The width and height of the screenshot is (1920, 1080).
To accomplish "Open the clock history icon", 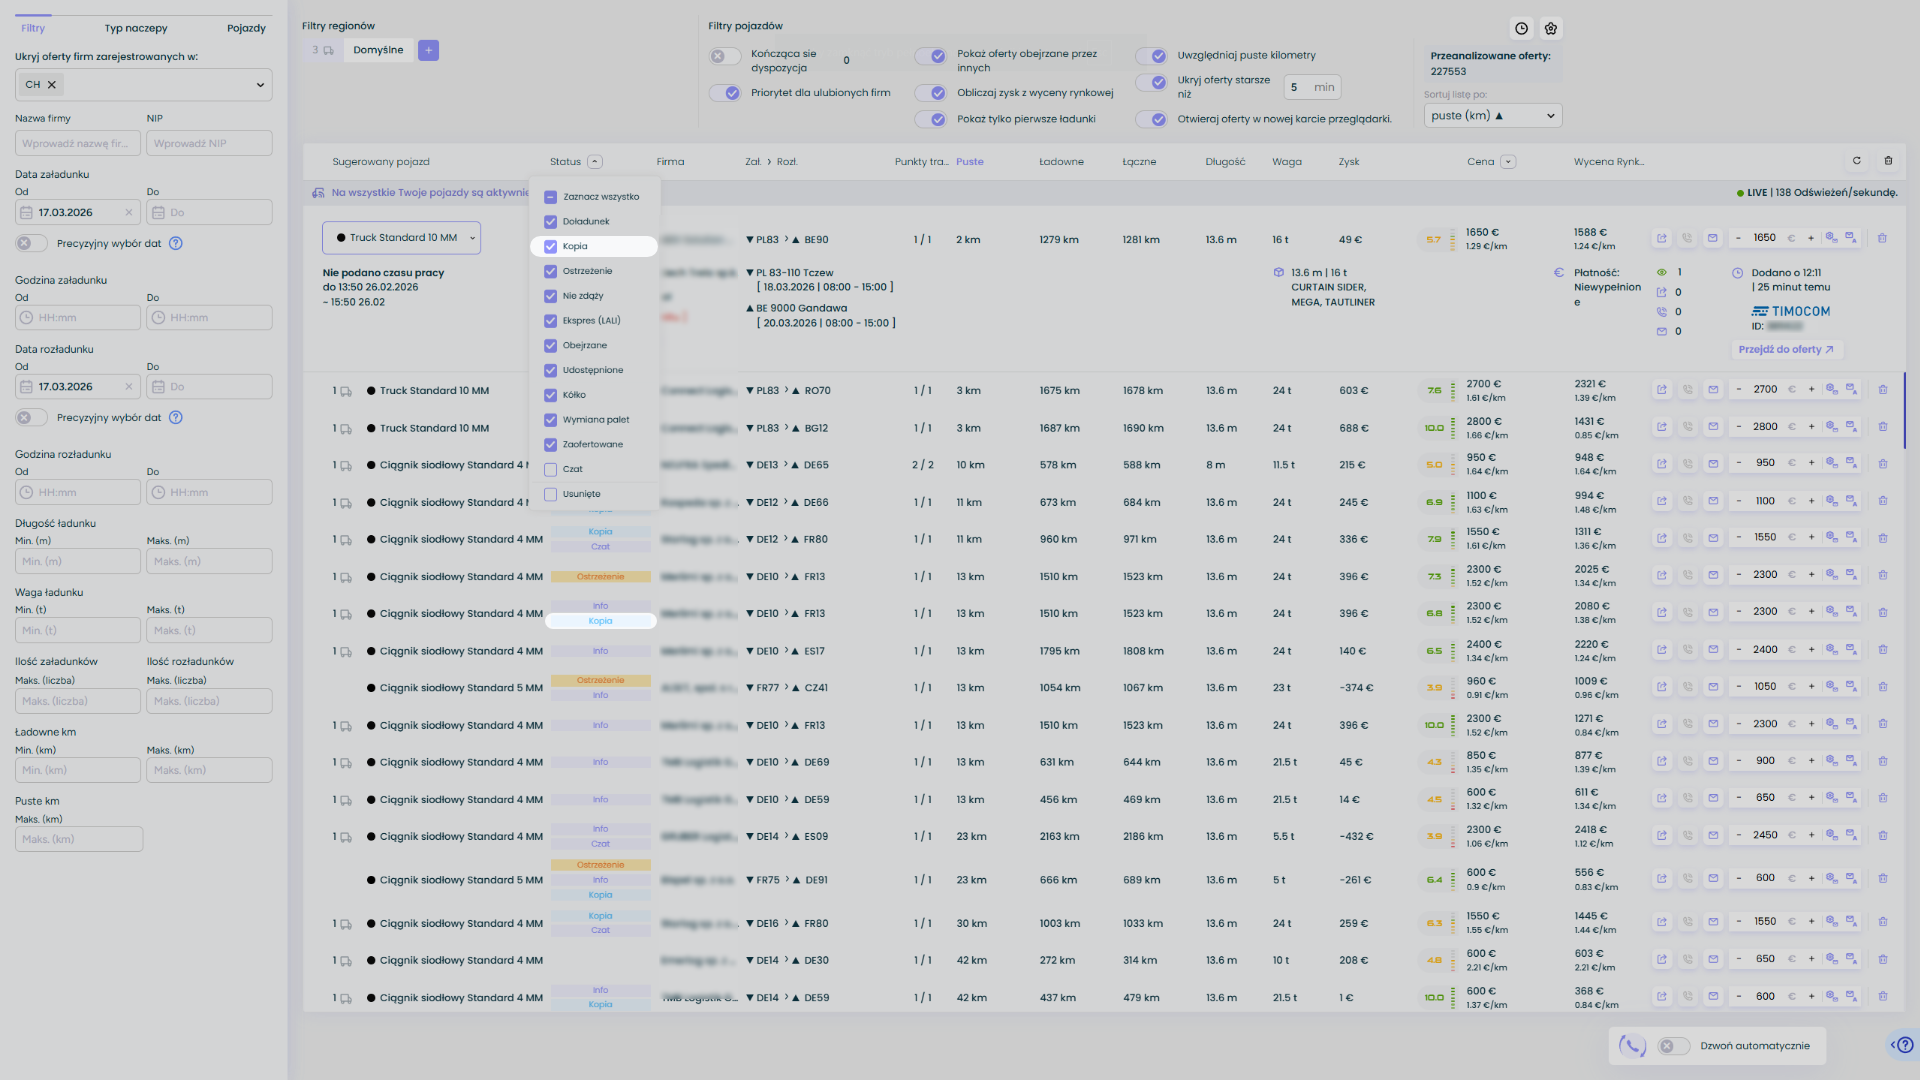I will click(1521, 29).
